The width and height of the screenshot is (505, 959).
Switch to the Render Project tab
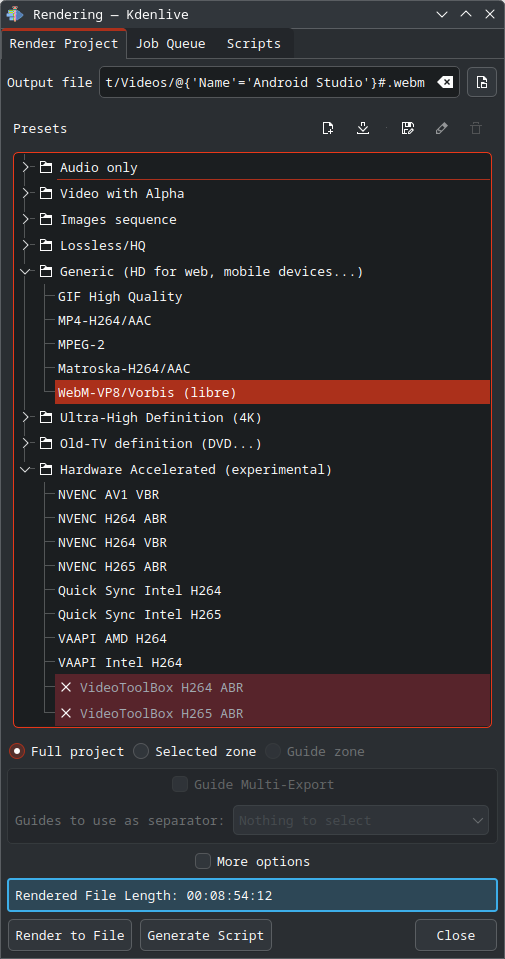(x=64, y=44)
